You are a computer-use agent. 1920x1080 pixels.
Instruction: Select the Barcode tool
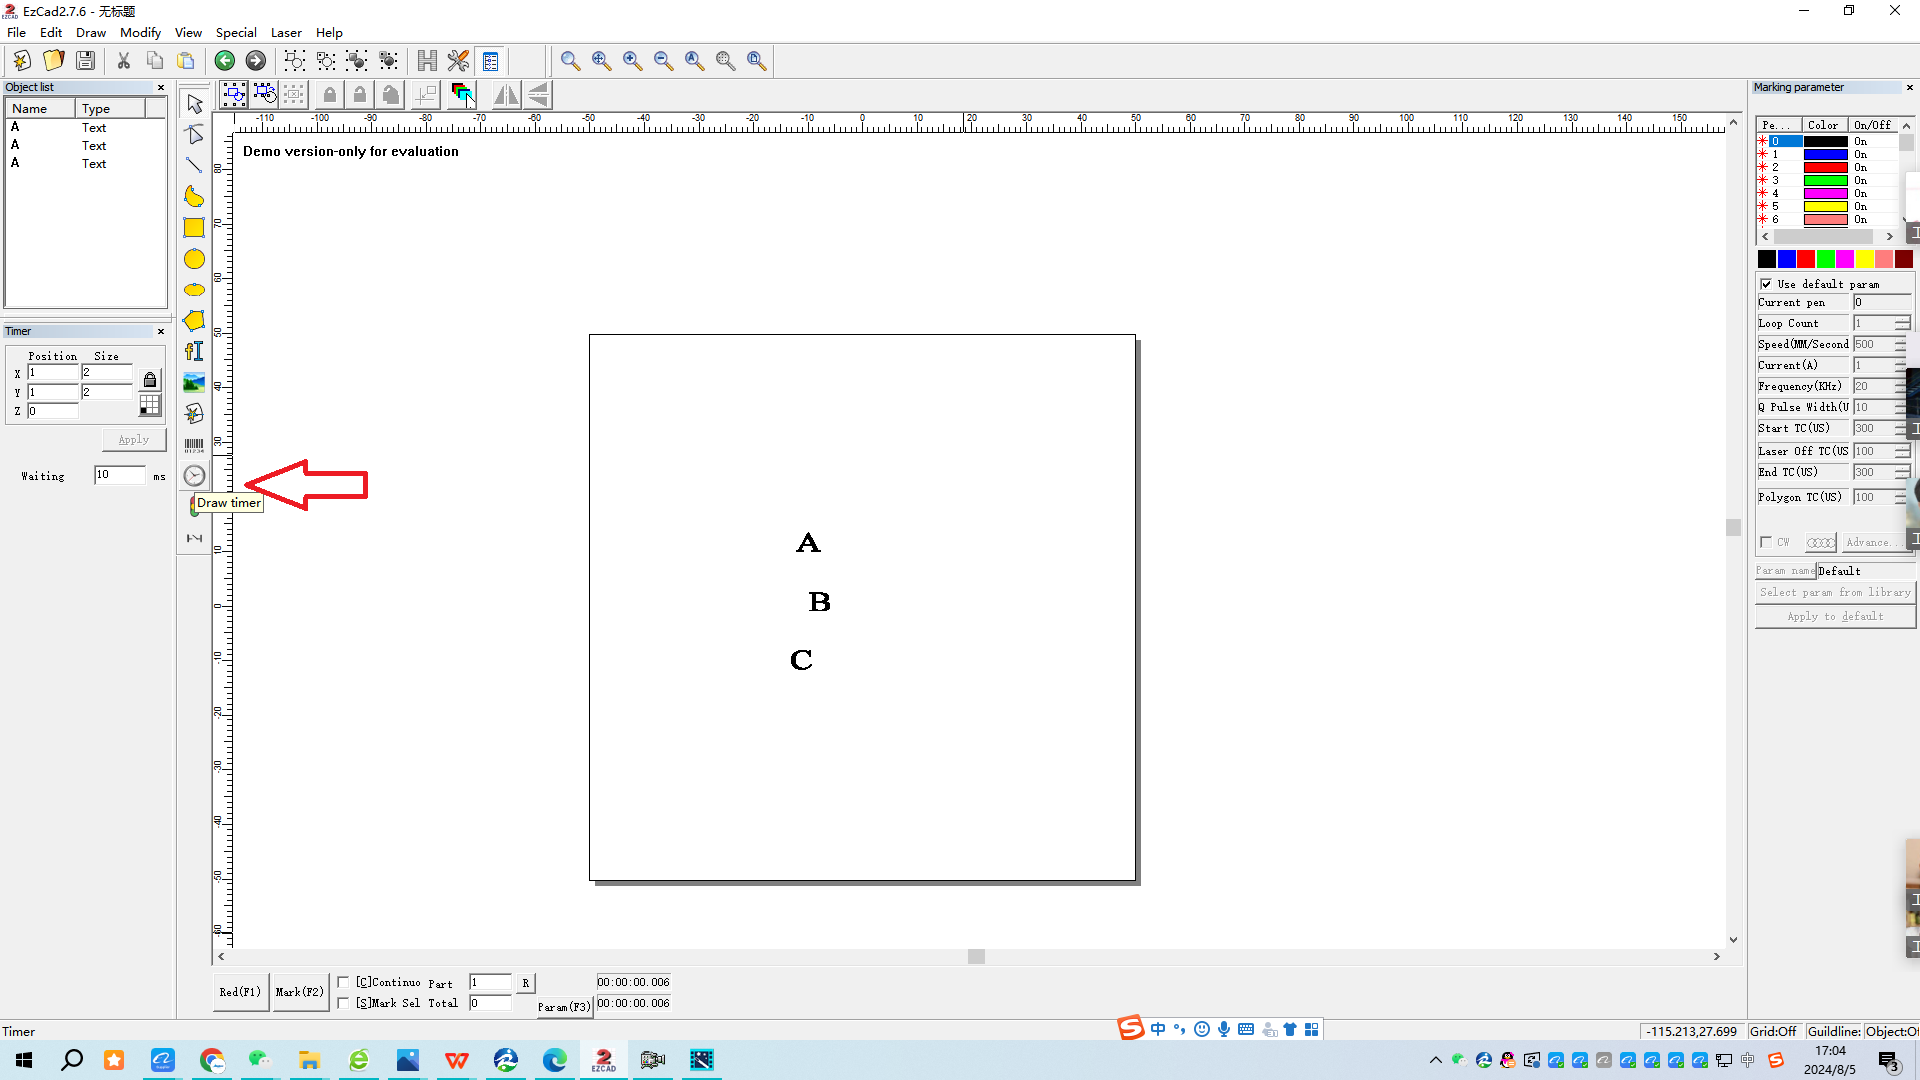[194, 445]
